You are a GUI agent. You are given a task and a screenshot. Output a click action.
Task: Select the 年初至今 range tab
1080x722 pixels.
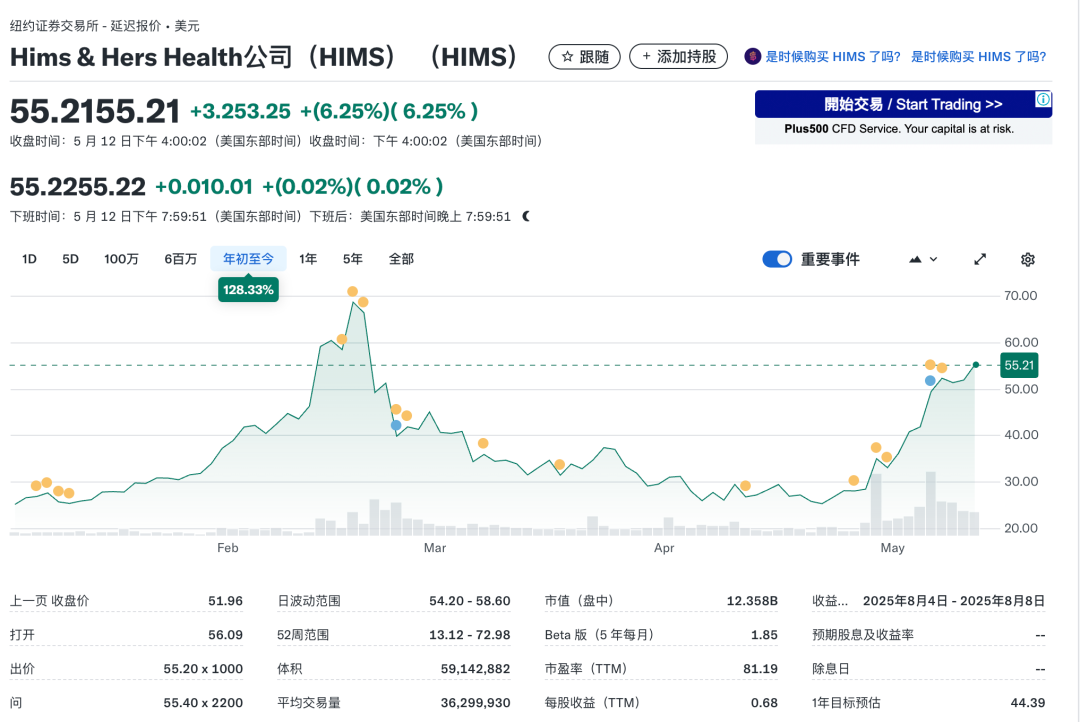(248, 259)
